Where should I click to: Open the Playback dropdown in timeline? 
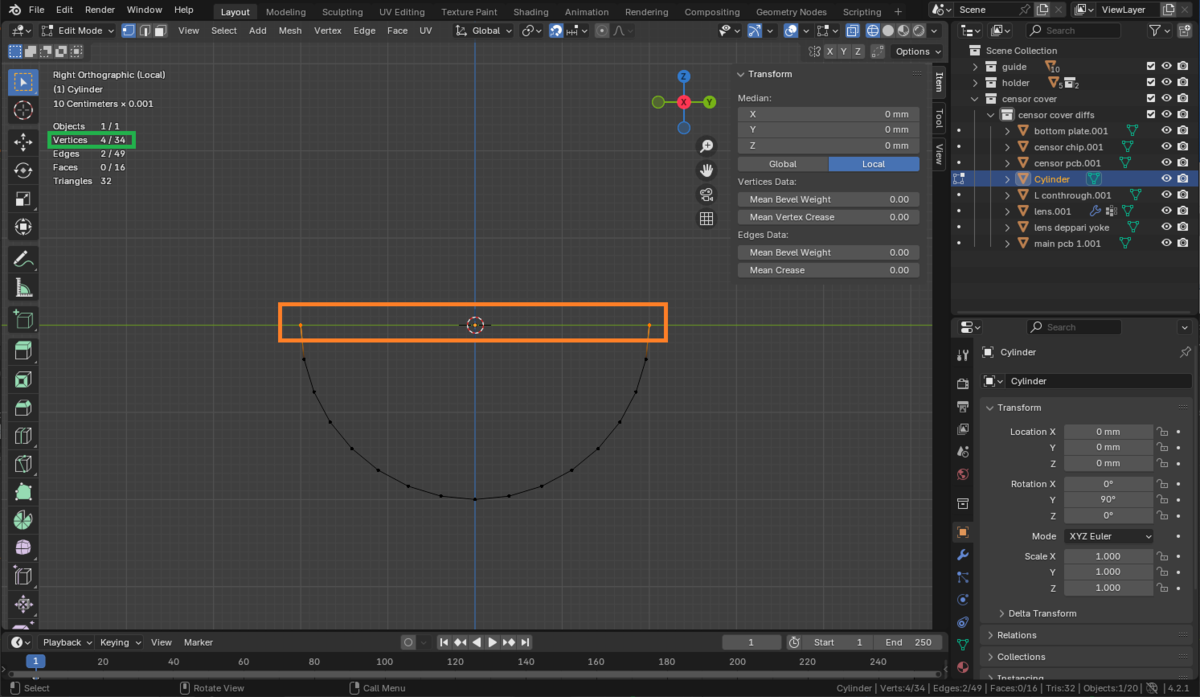[67, 642]
